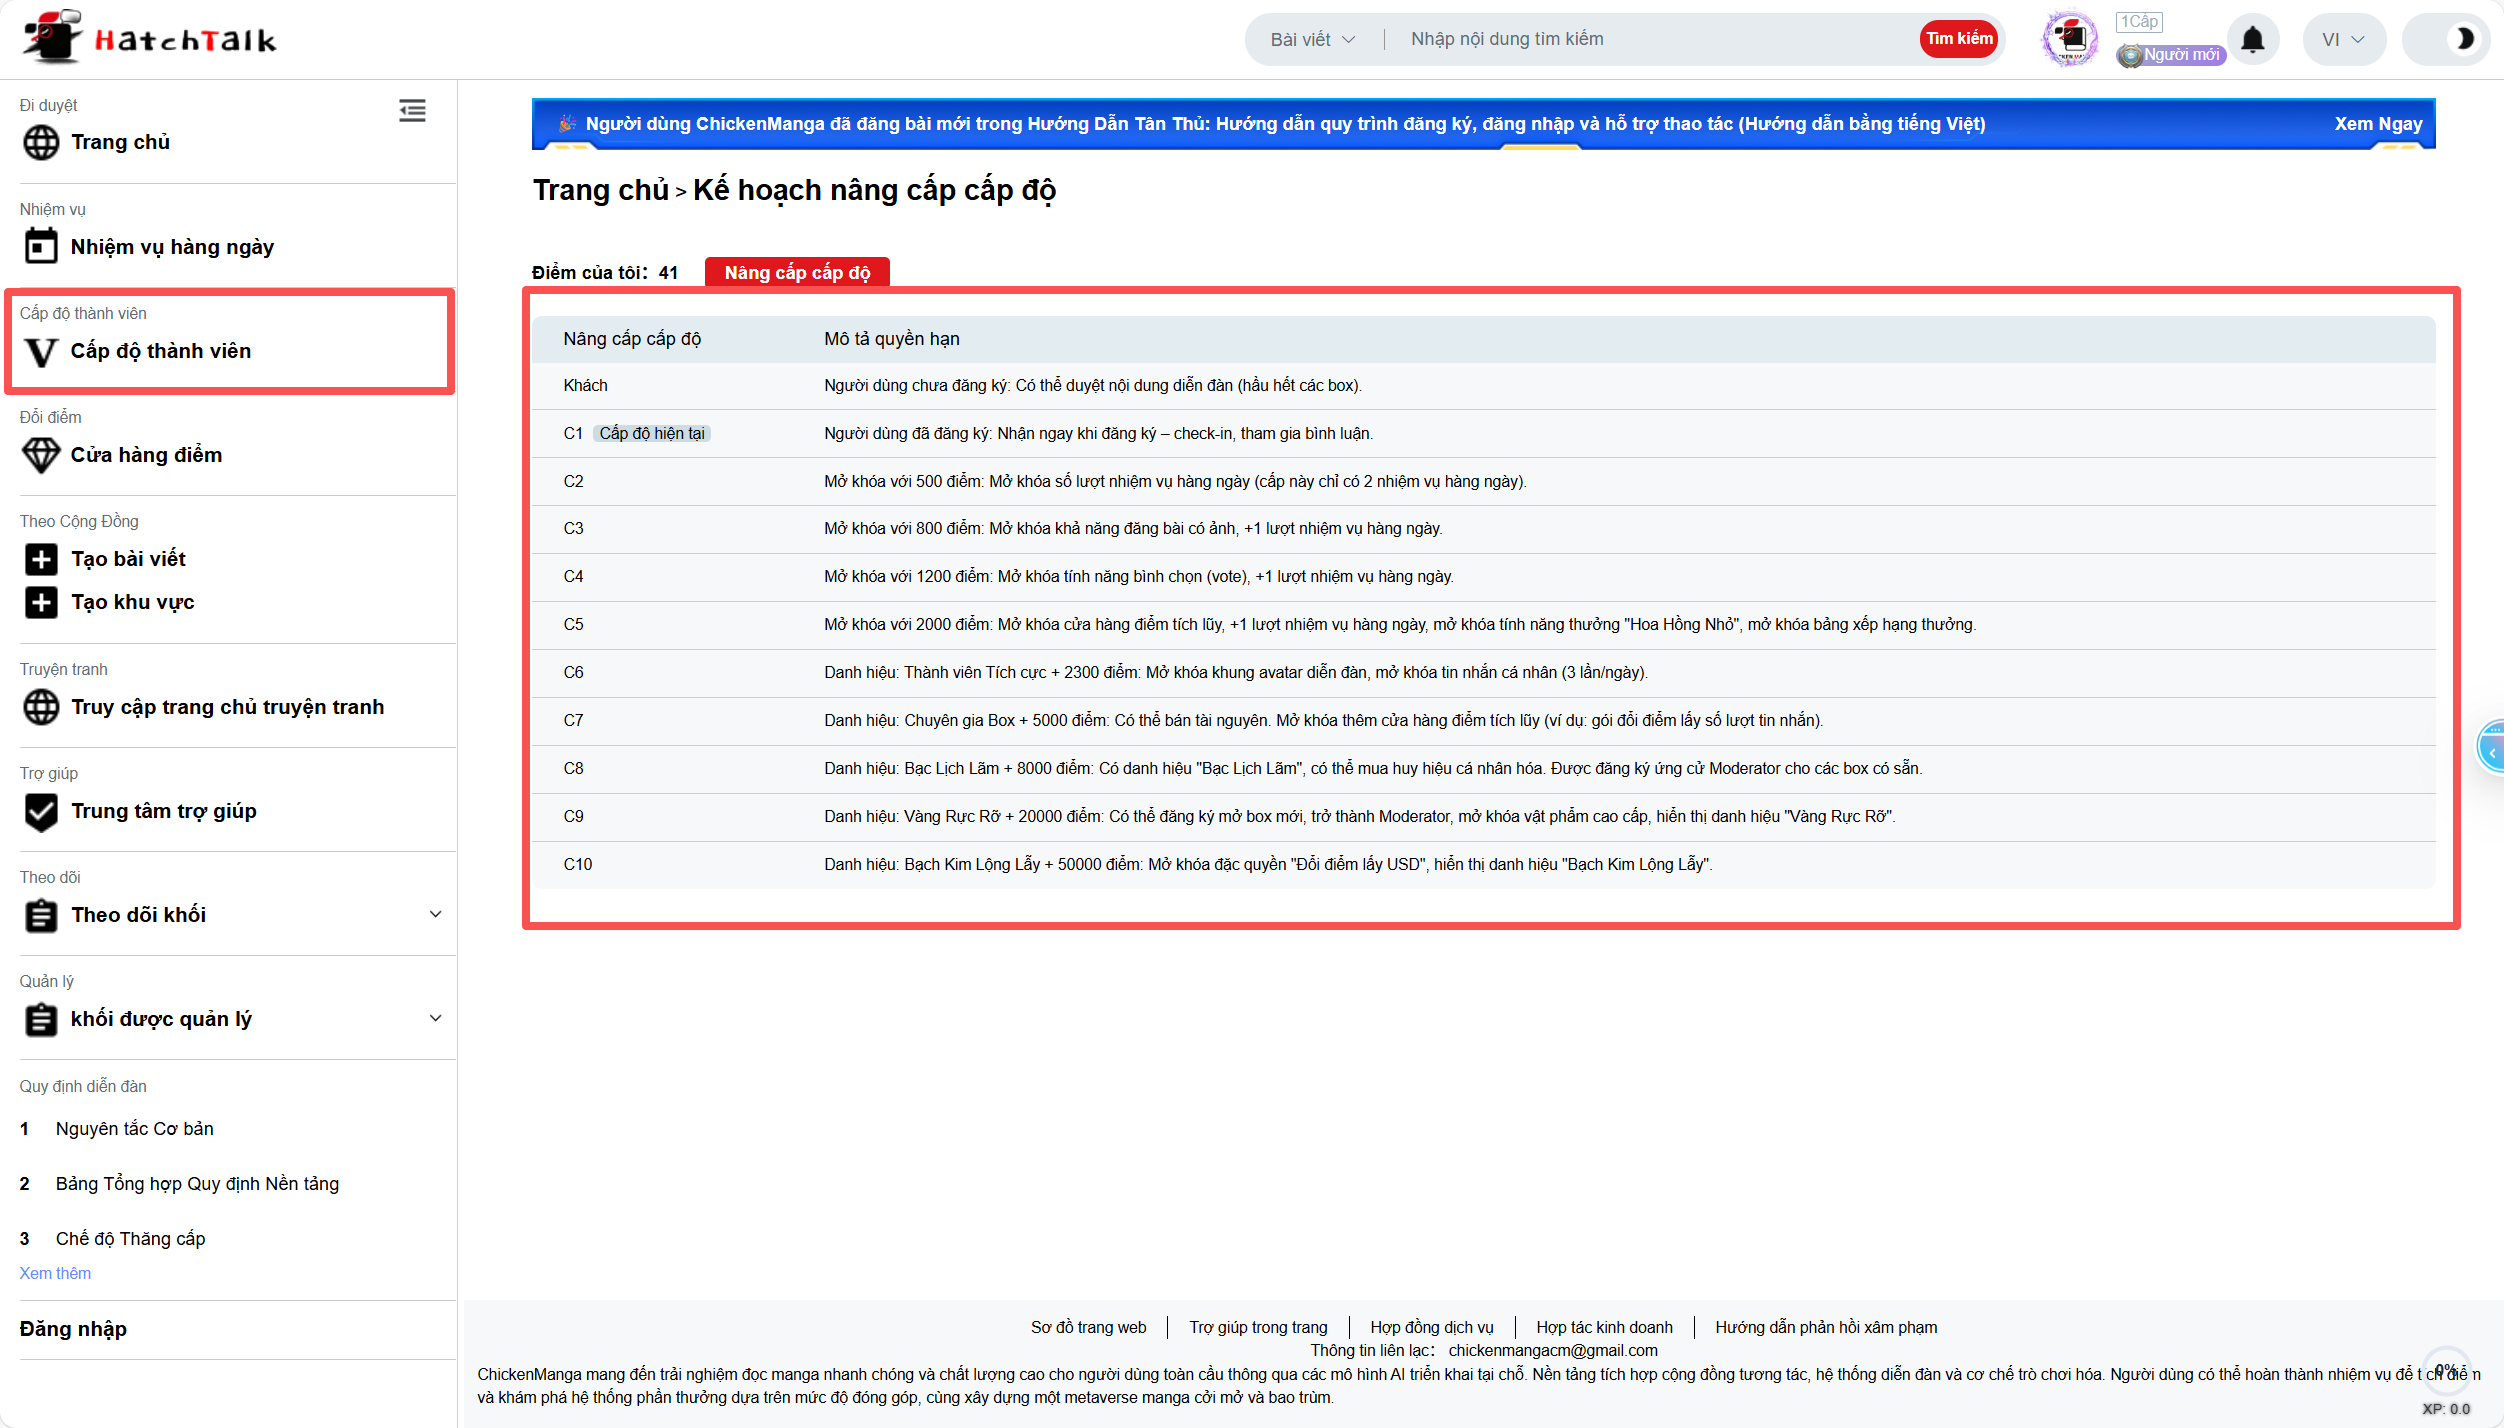The image size is (2504, 1428).
Task: Click the Cửa hàng điểm diamond icon
Action: [x=41, y=455]
